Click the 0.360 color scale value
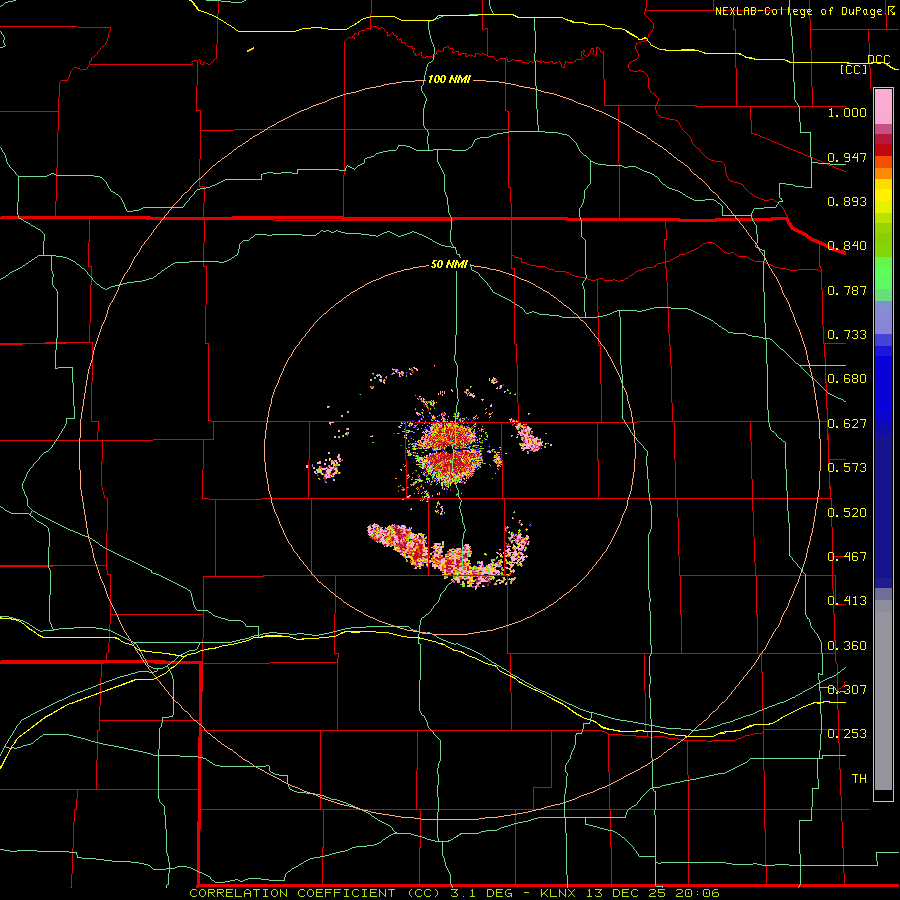Image resolution: width=900 pixels, height=900 pixels. (847, 646)
